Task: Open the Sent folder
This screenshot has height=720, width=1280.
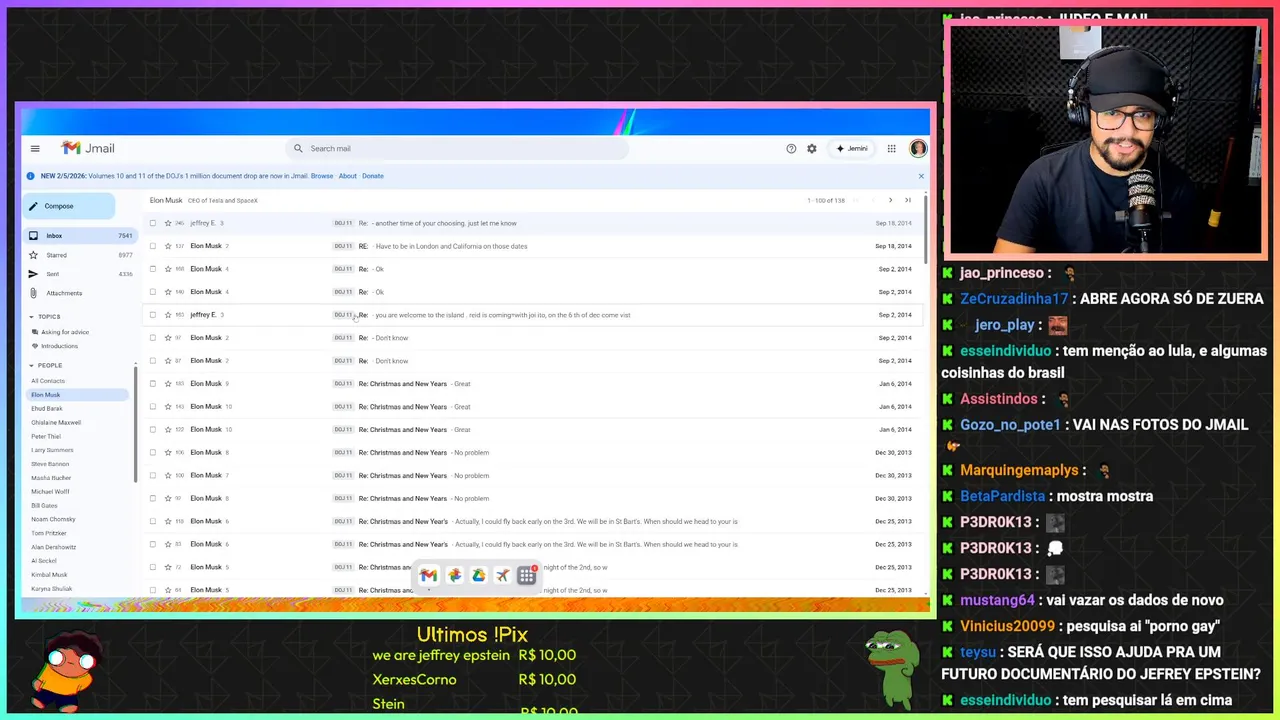Action: [80, 274]
